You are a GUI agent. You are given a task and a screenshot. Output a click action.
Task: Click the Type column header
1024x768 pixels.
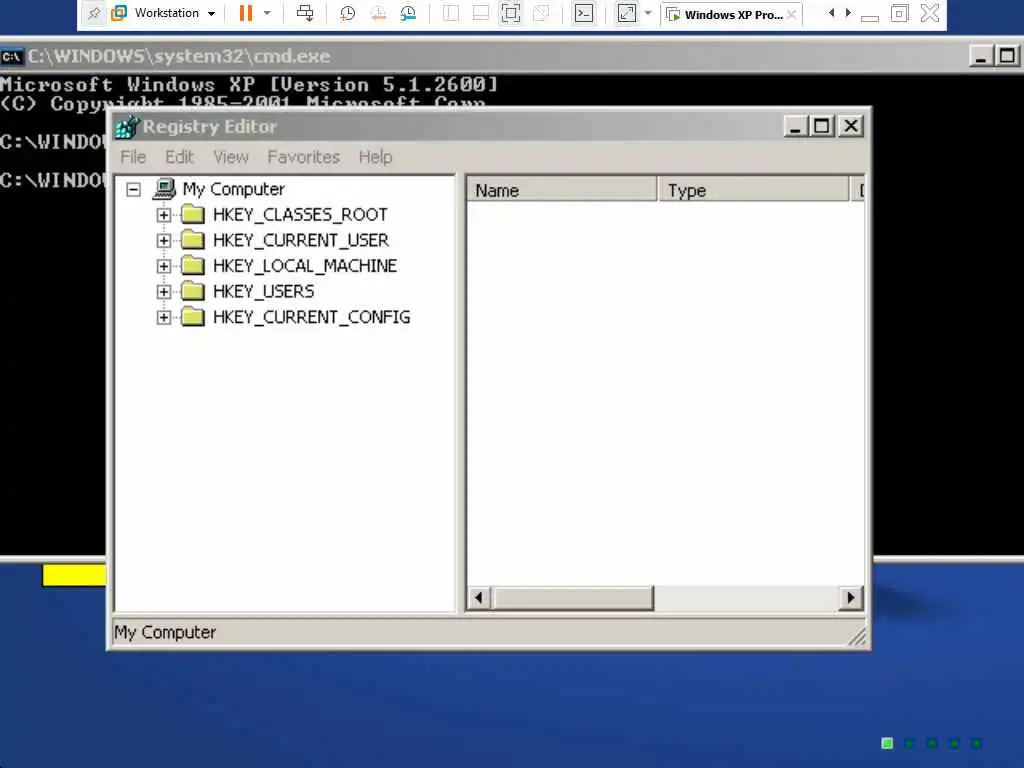pos(754,190)
